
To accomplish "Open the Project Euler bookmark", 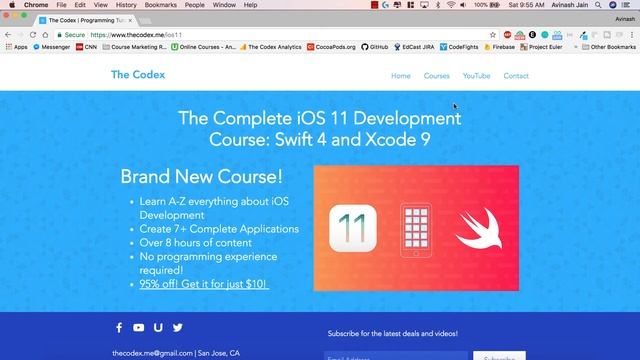I will [541, 47].
